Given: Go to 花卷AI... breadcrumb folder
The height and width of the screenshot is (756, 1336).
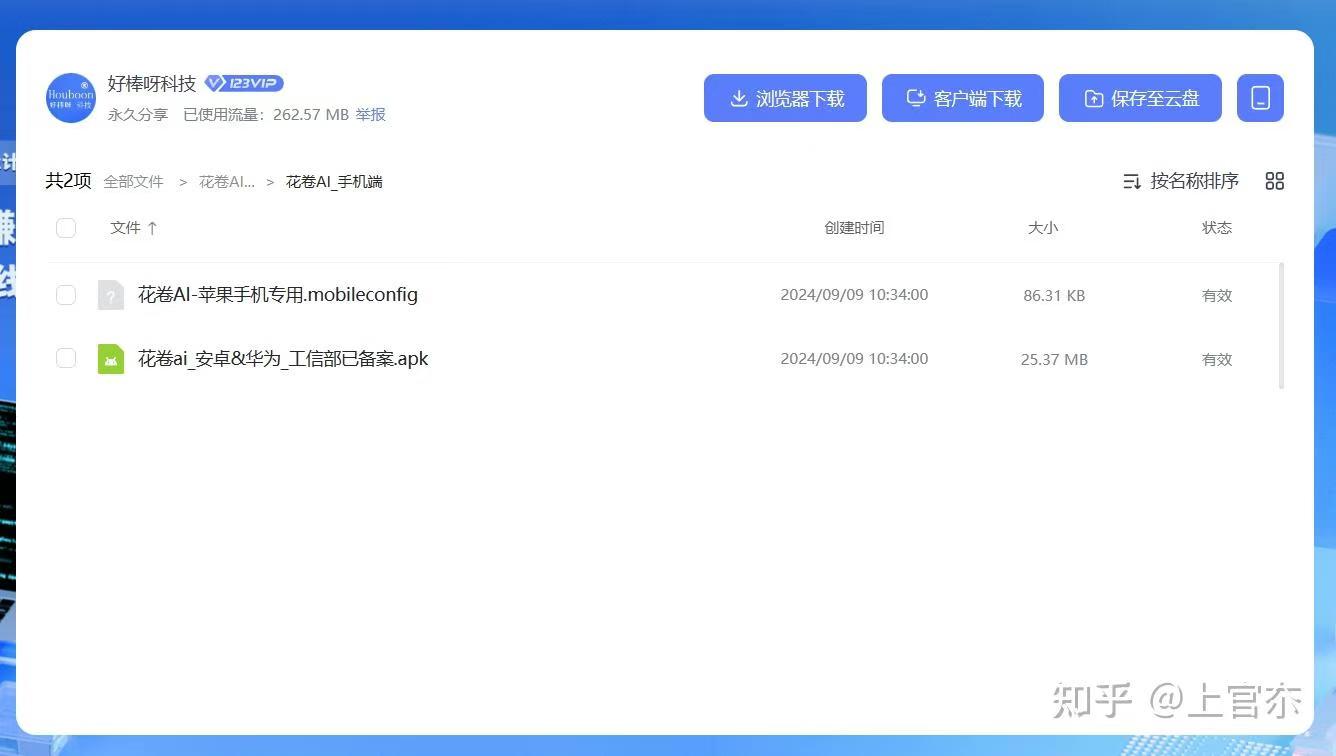Looking at the screenshot, I should coord(227,182).
